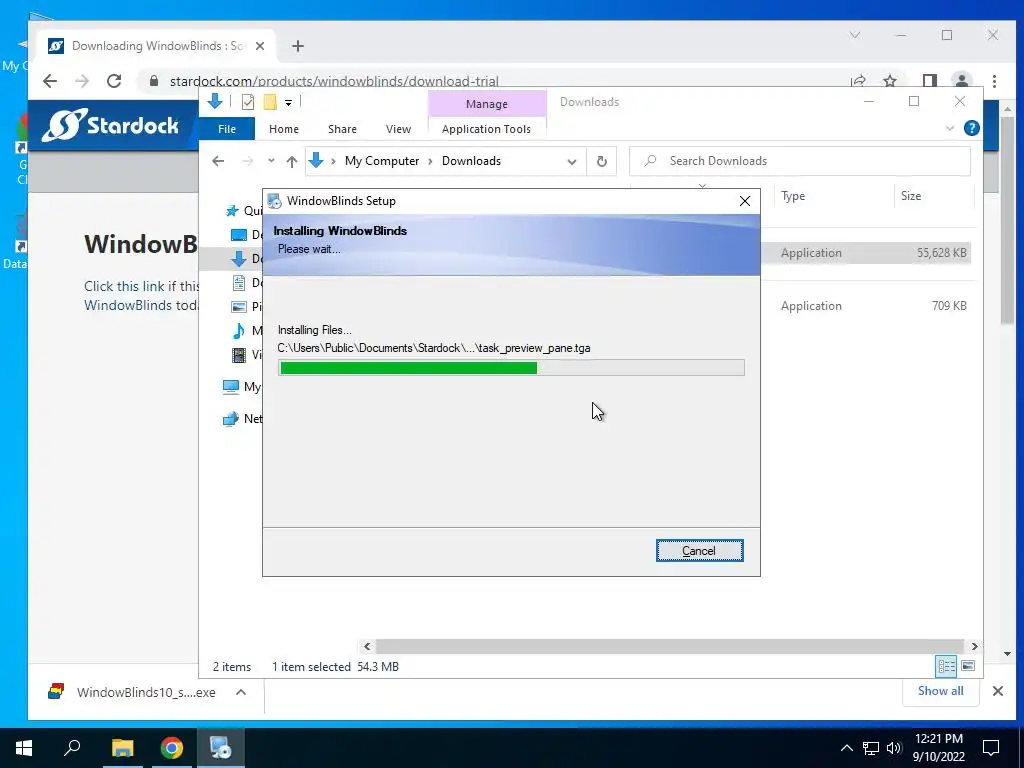Image resolution: width=1024 pixels, height=768 pixels.
Task: Click My Computer in address path
Action: tap(382, 161)
